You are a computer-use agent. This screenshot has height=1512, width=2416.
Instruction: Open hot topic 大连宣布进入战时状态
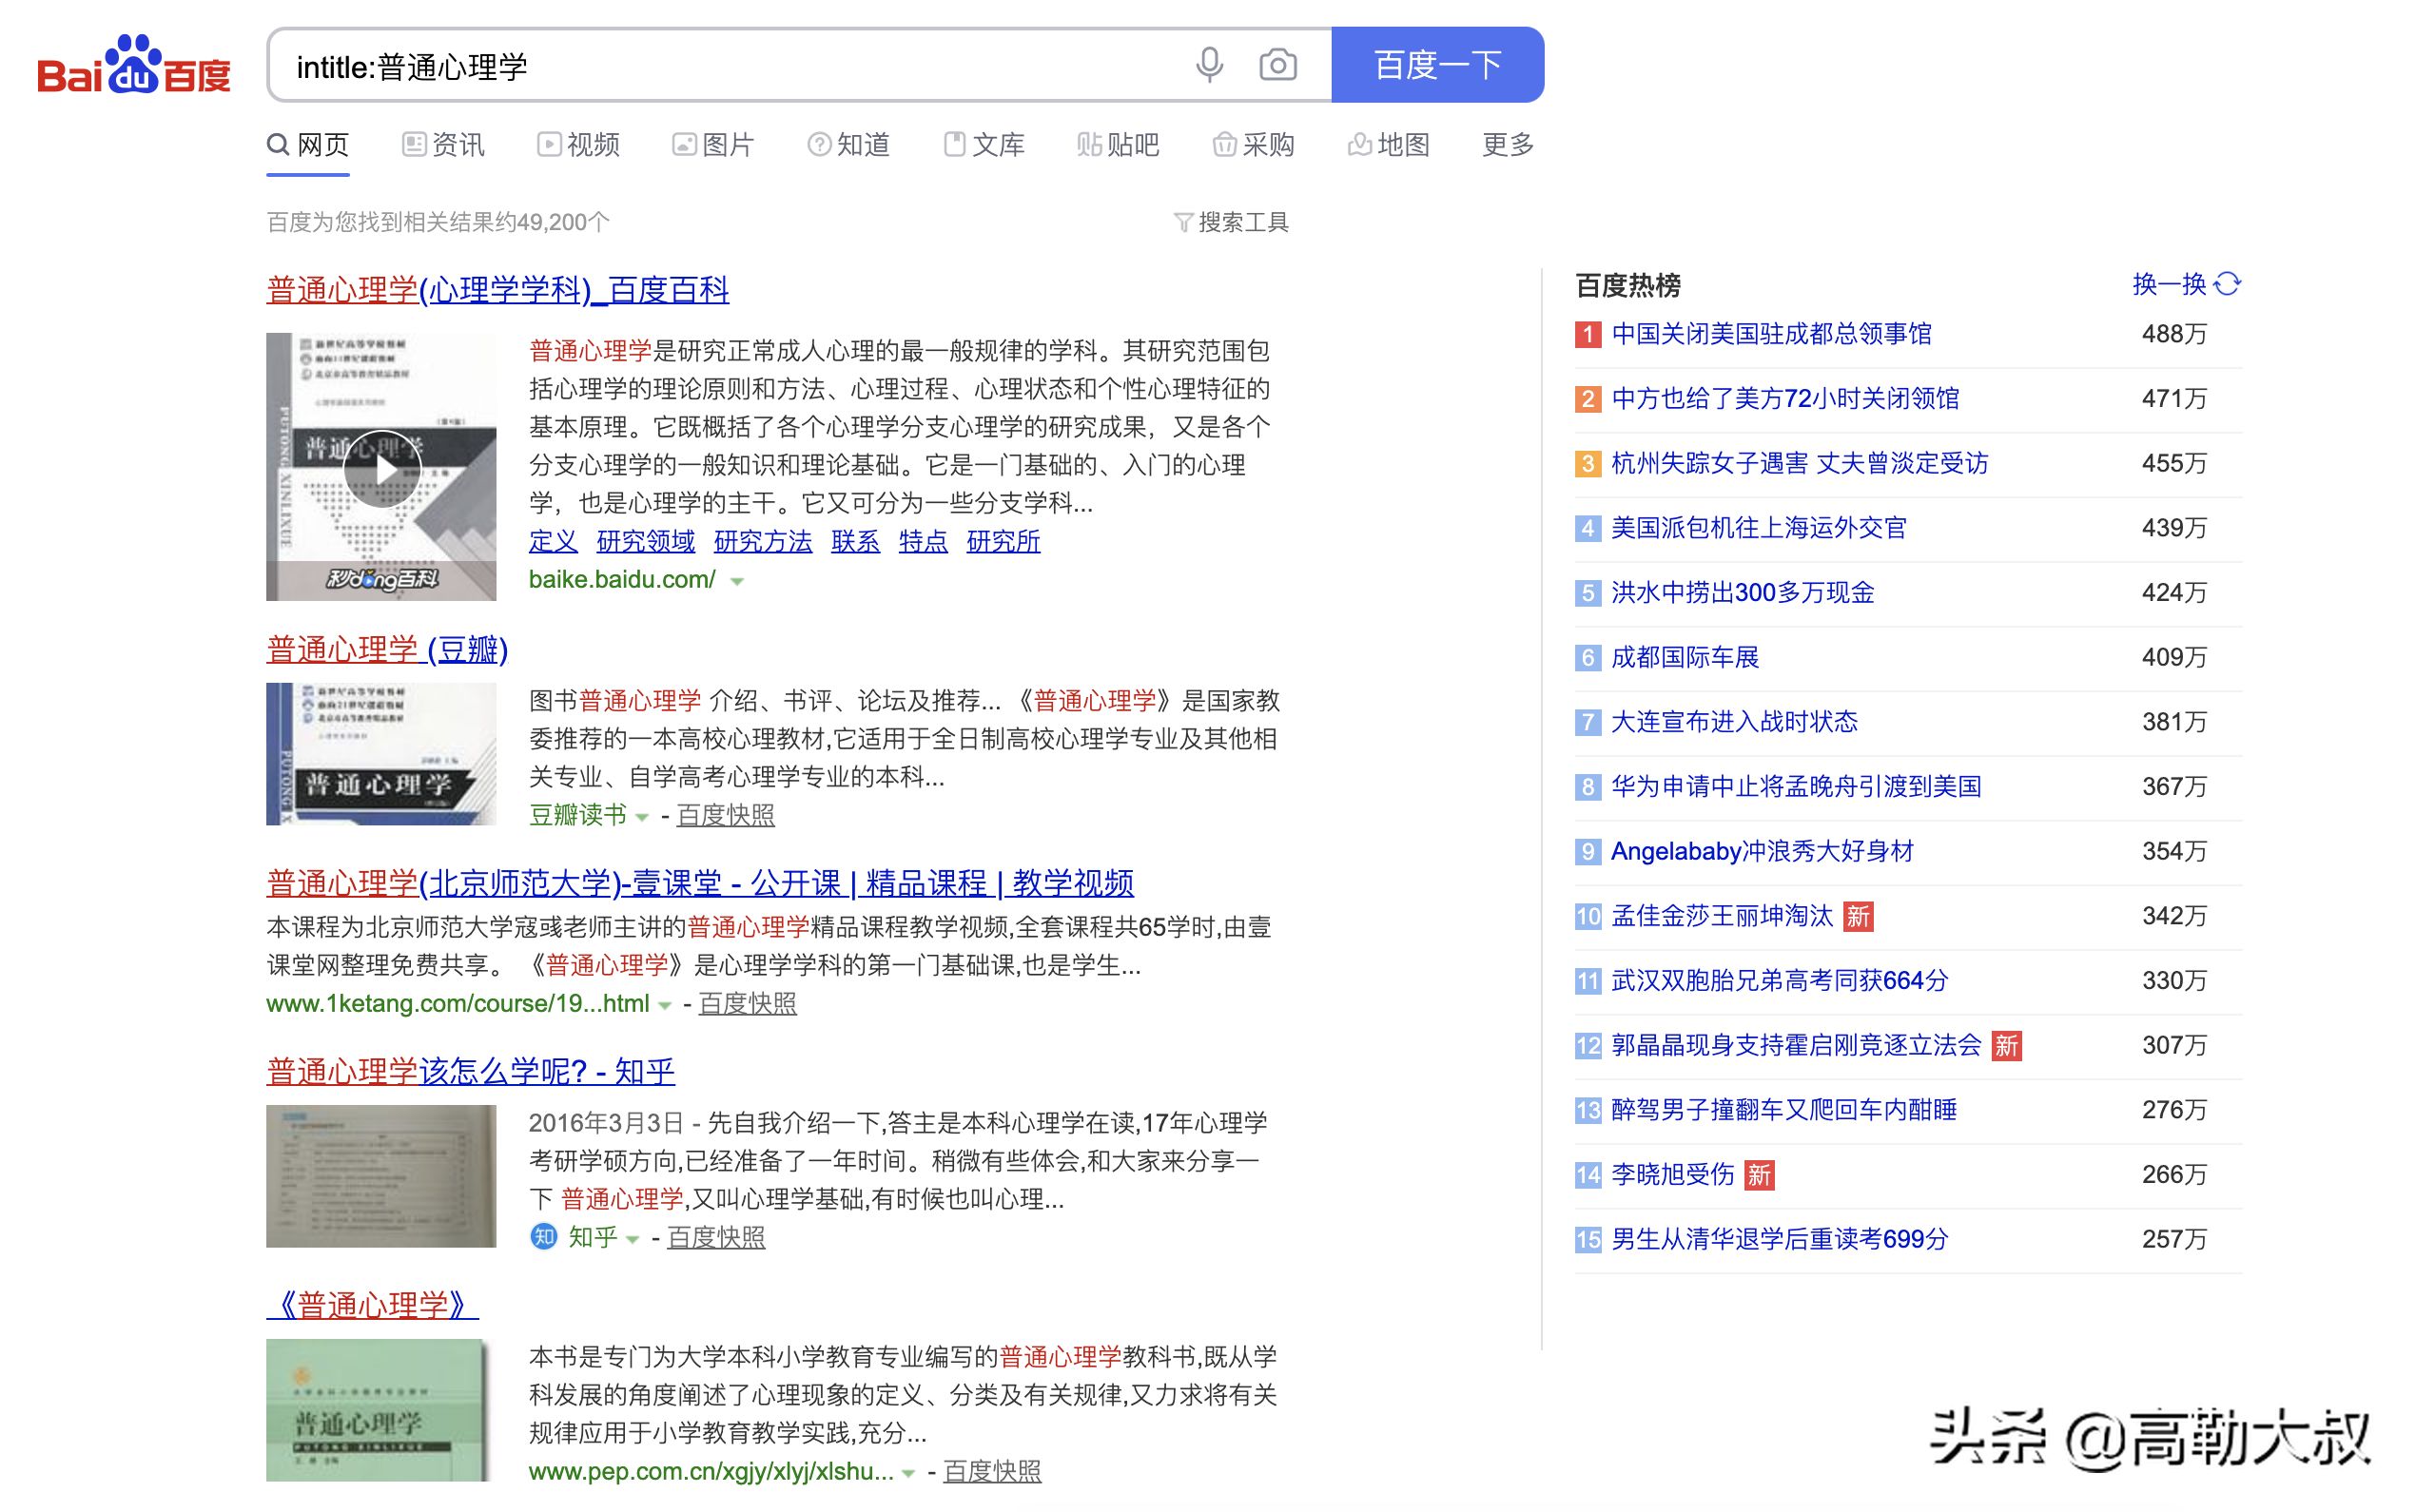pos(1734,722)
